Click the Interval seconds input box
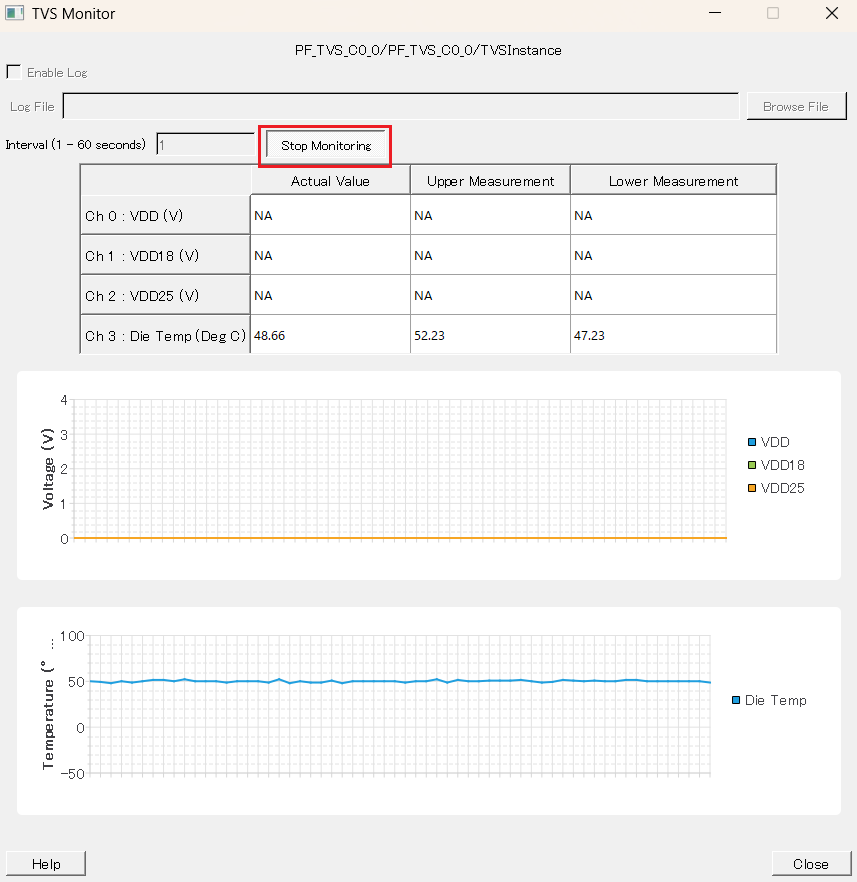The image size is (857, 882). (206, 145)
